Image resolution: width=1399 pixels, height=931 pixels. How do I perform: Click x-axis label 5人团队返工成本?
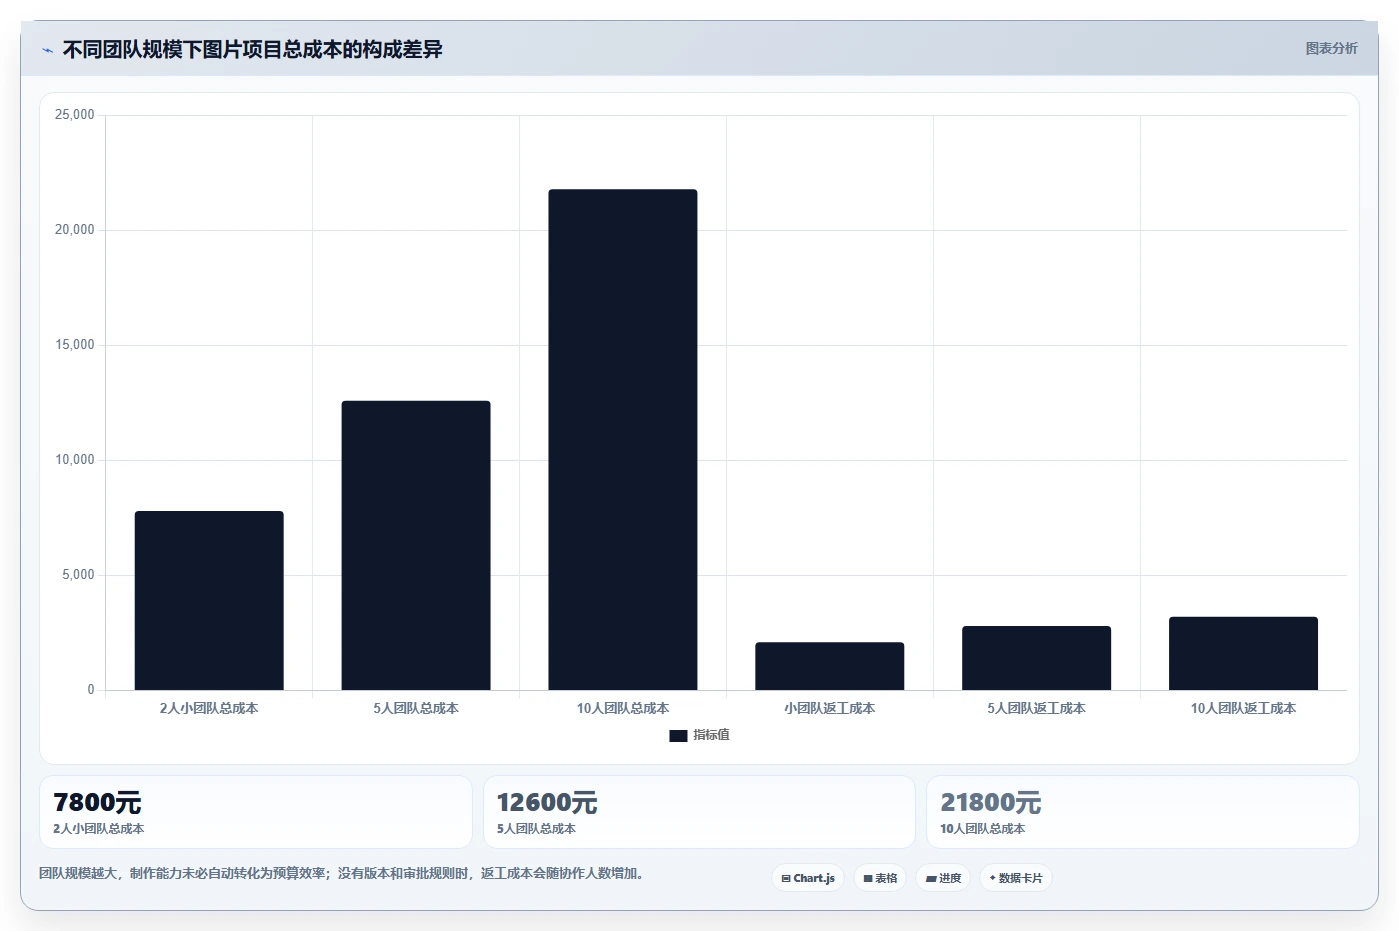[x=1037, y=708]
